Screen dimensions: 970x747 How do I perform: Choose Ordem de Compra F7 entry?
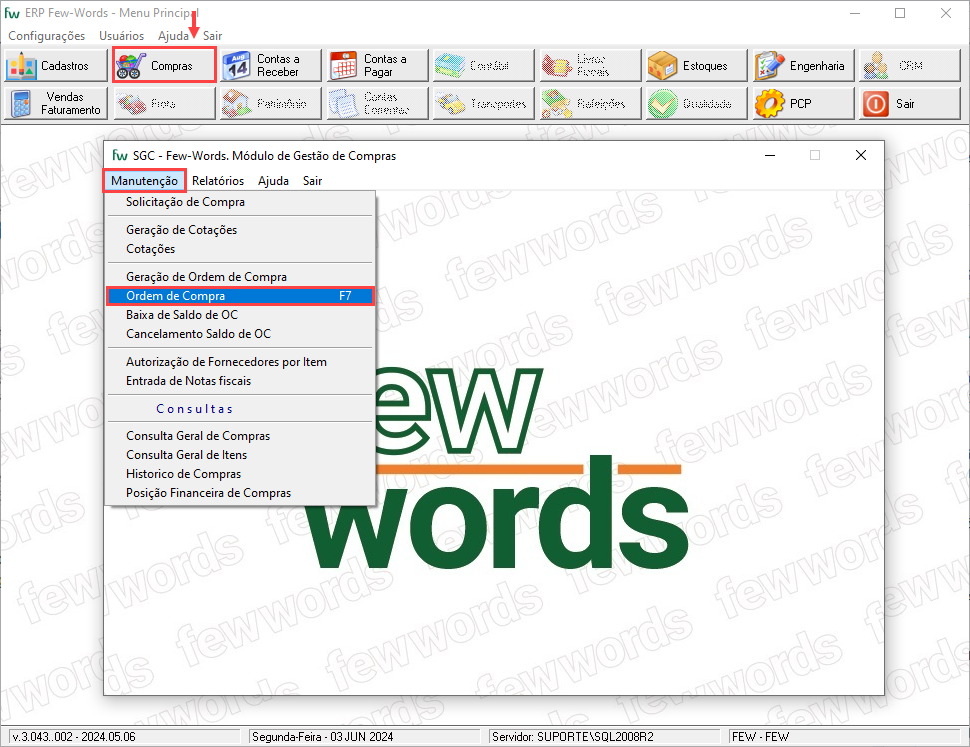tap(240, 296)
